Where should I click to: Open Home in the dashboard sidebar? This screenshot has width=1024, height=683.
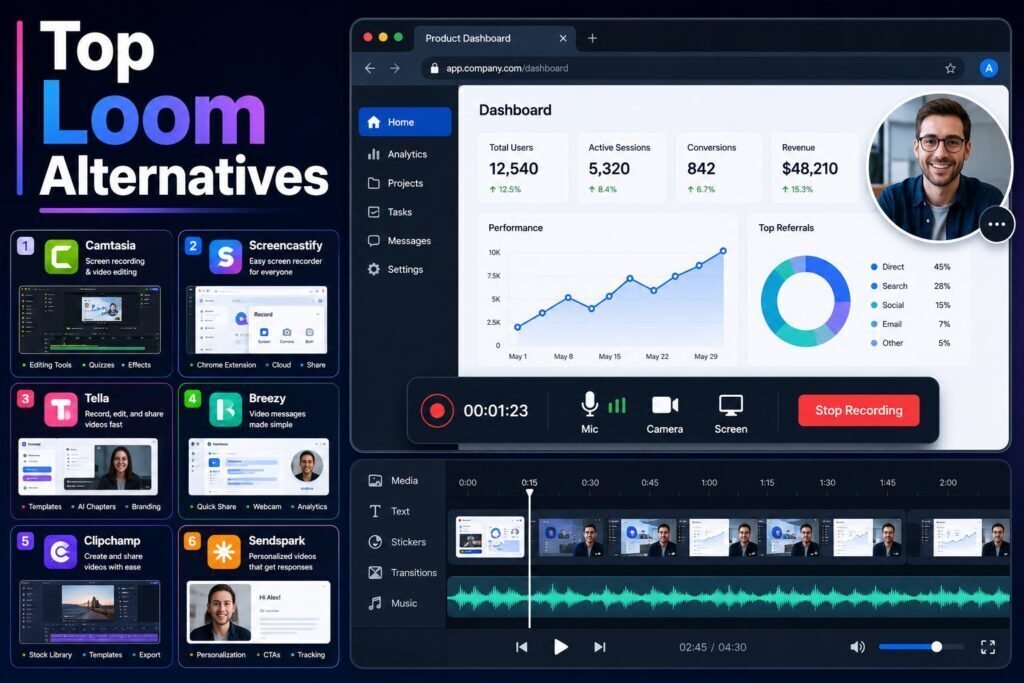click(x=404, y=122)
